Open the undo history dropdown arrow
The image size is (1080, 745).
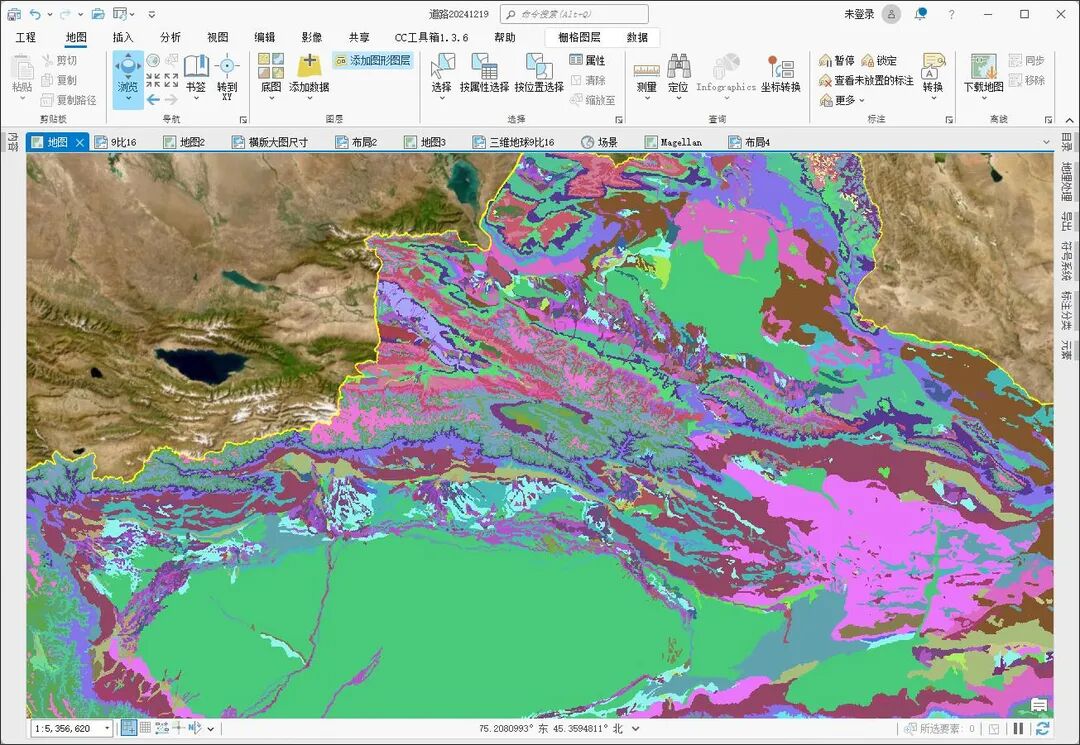click(50, 14)
